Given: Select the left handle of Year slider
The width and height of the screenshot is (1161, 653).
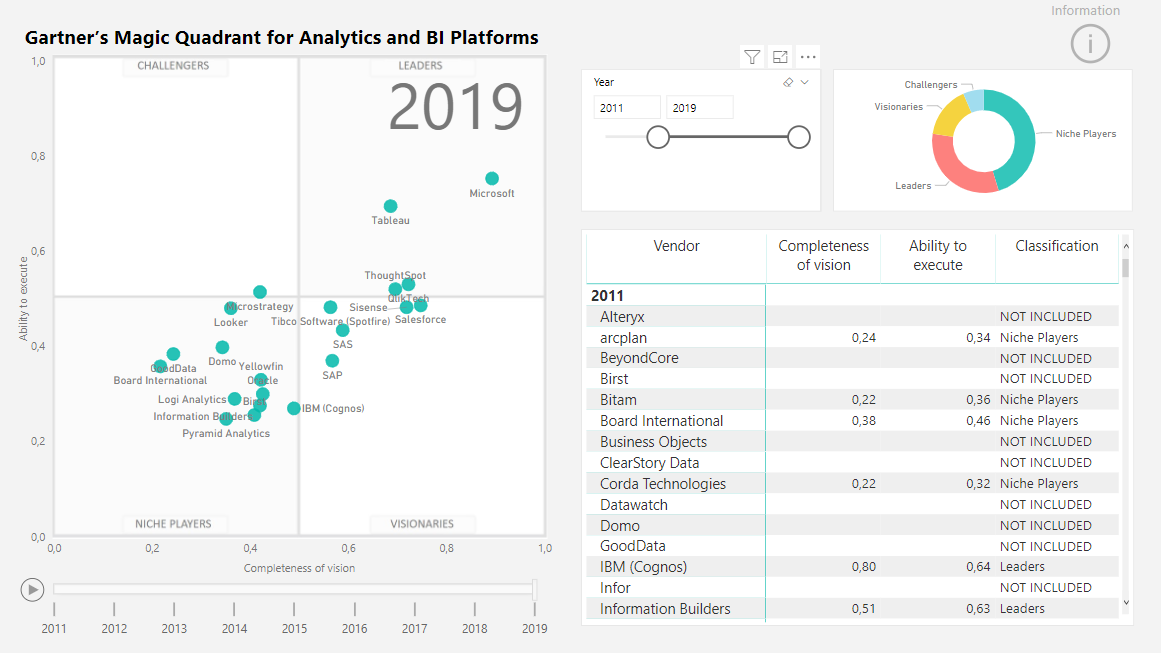Looking at the screenshot, I should tap(658, 137).
